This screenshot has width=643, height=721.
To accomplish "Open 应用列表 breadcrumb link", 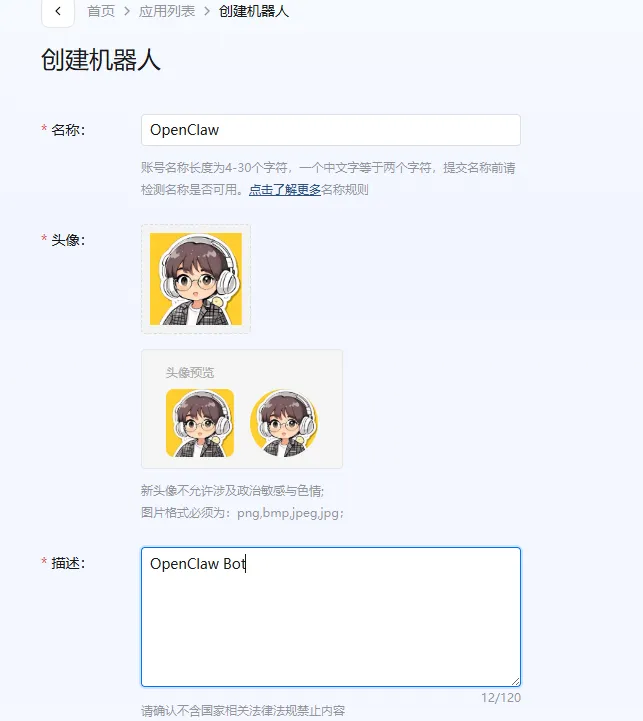I will (167, 11).
